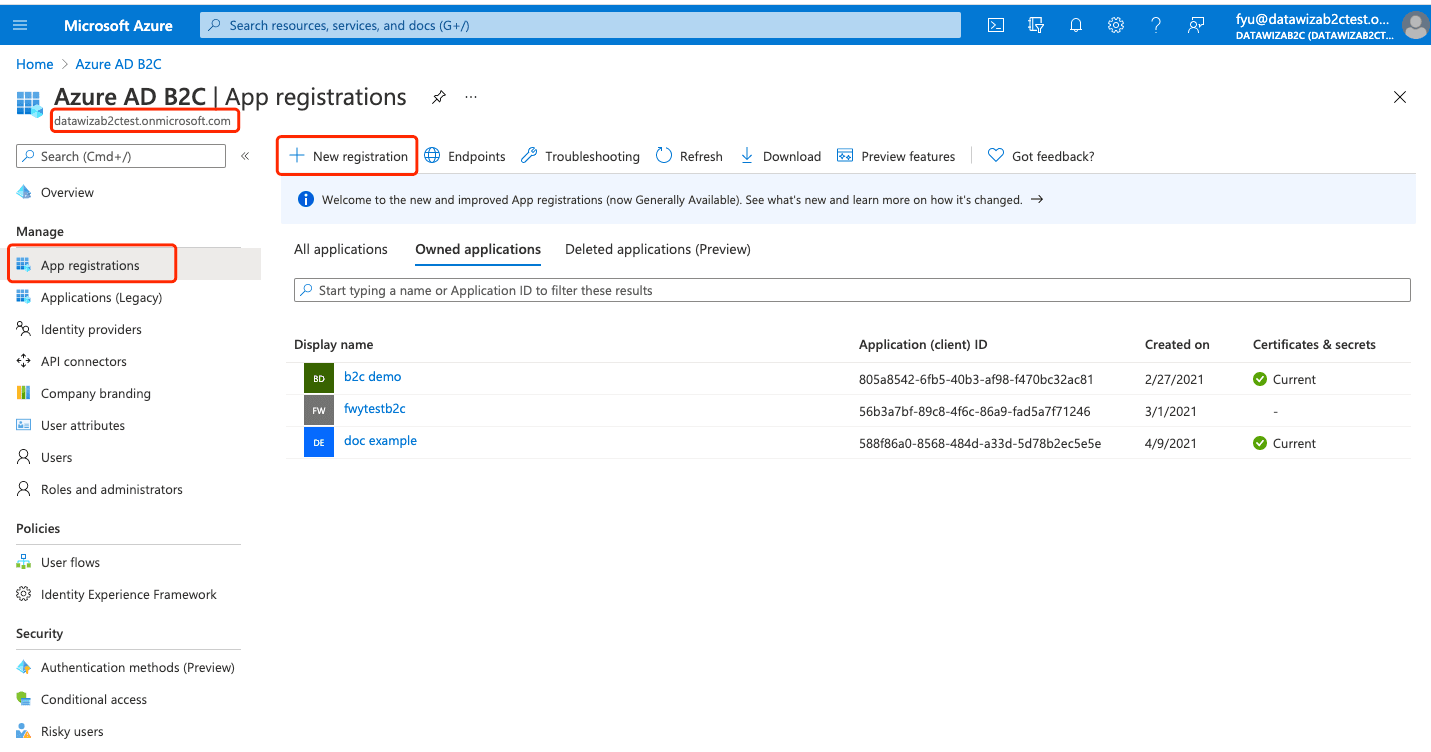Viewport: 1431px width, 752px height.
Task: Open the Cloud Shell icon
Action: (x=996, y=25)
